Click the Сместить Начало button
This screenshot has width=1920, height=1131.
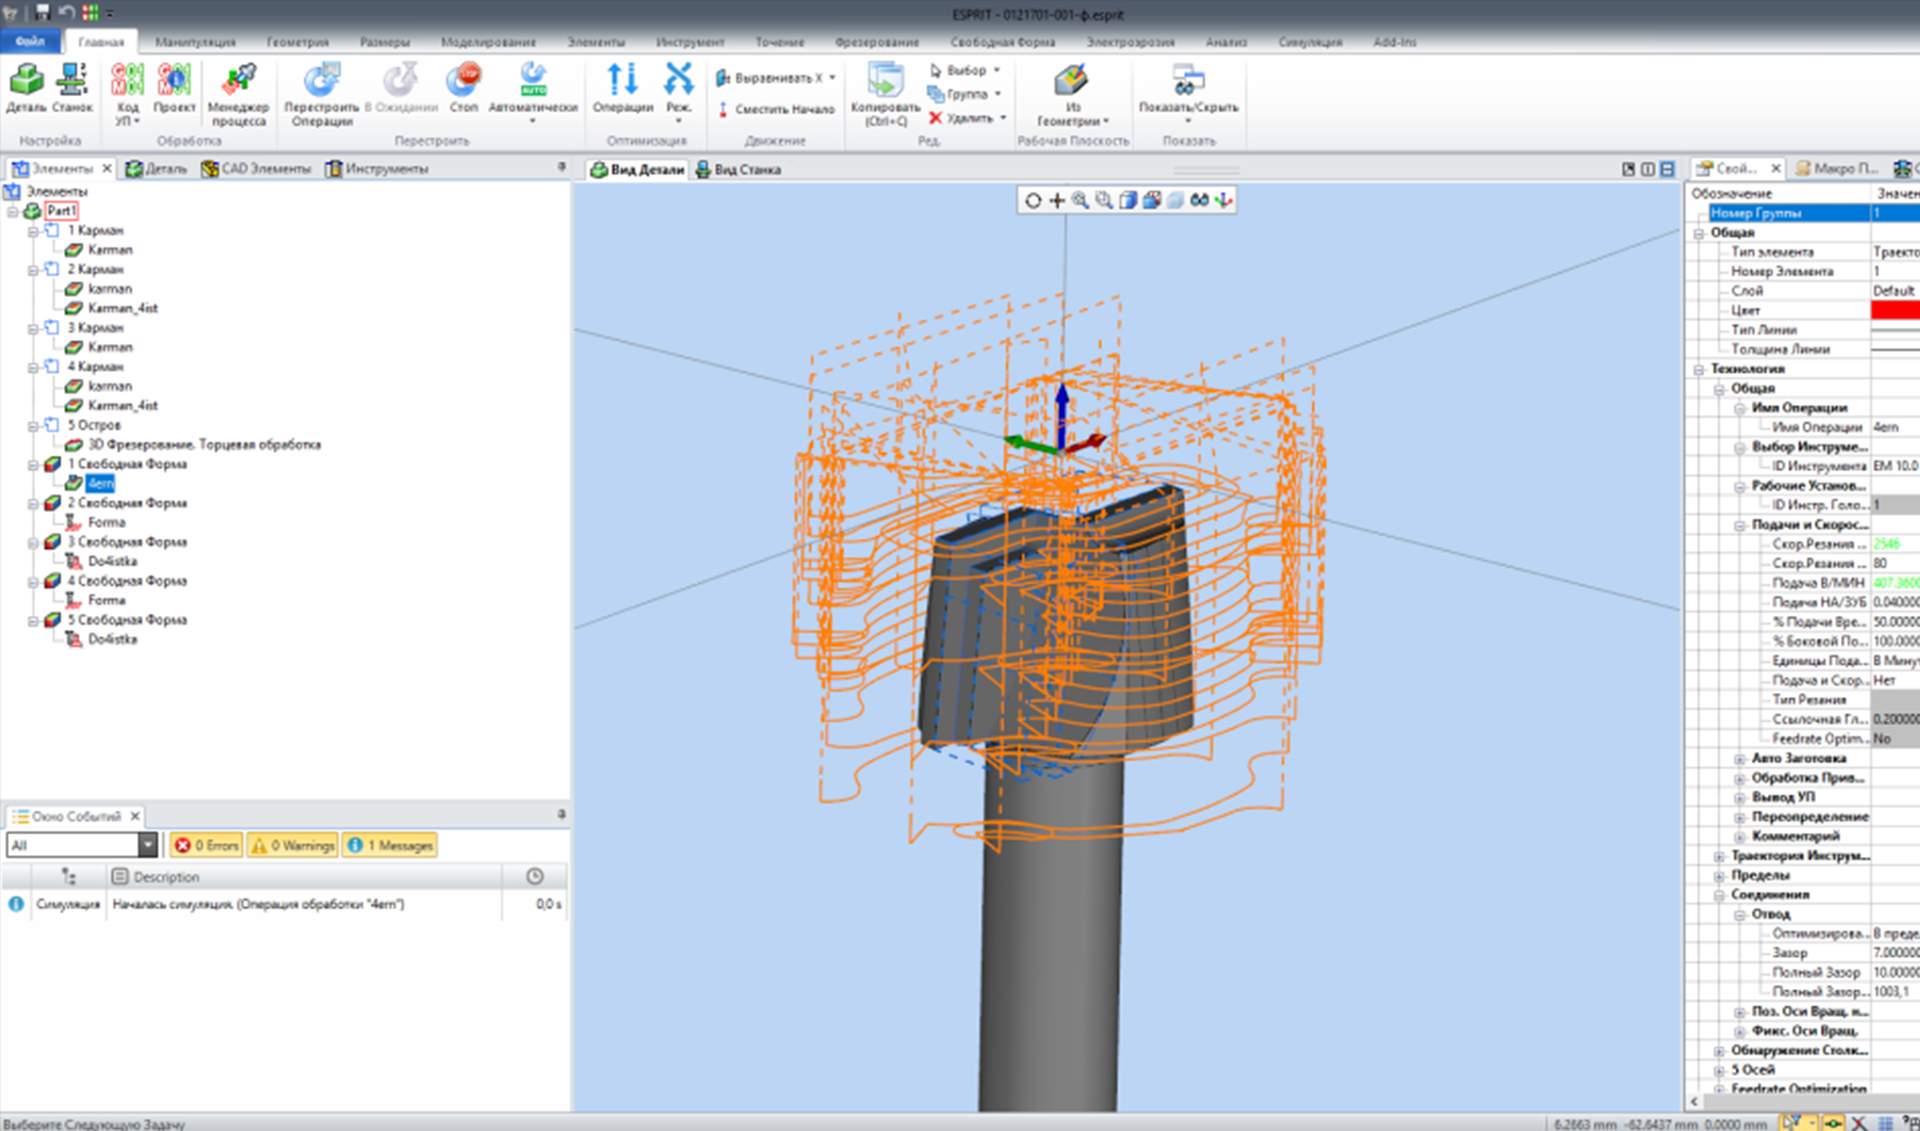tap(775, 109)
